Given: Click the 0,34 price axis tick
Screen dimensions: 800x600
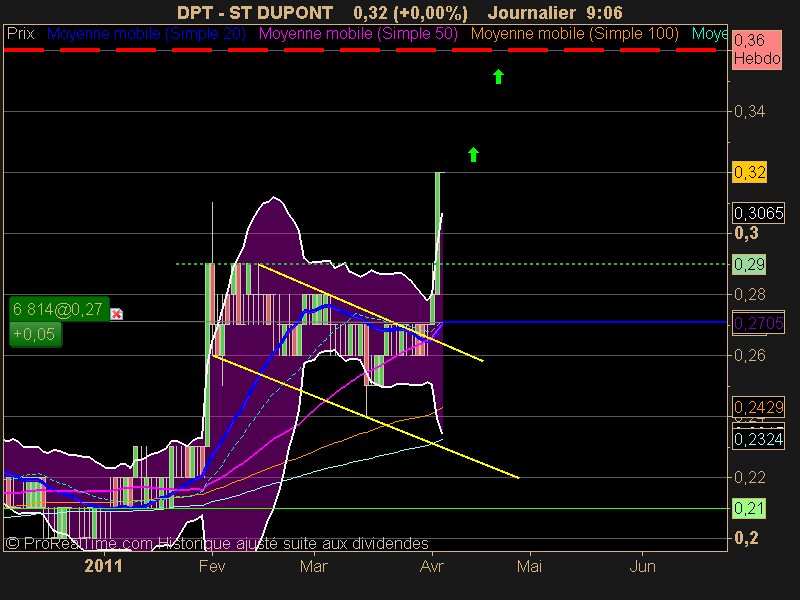Looking at the screenshot, I should [749, 111].
